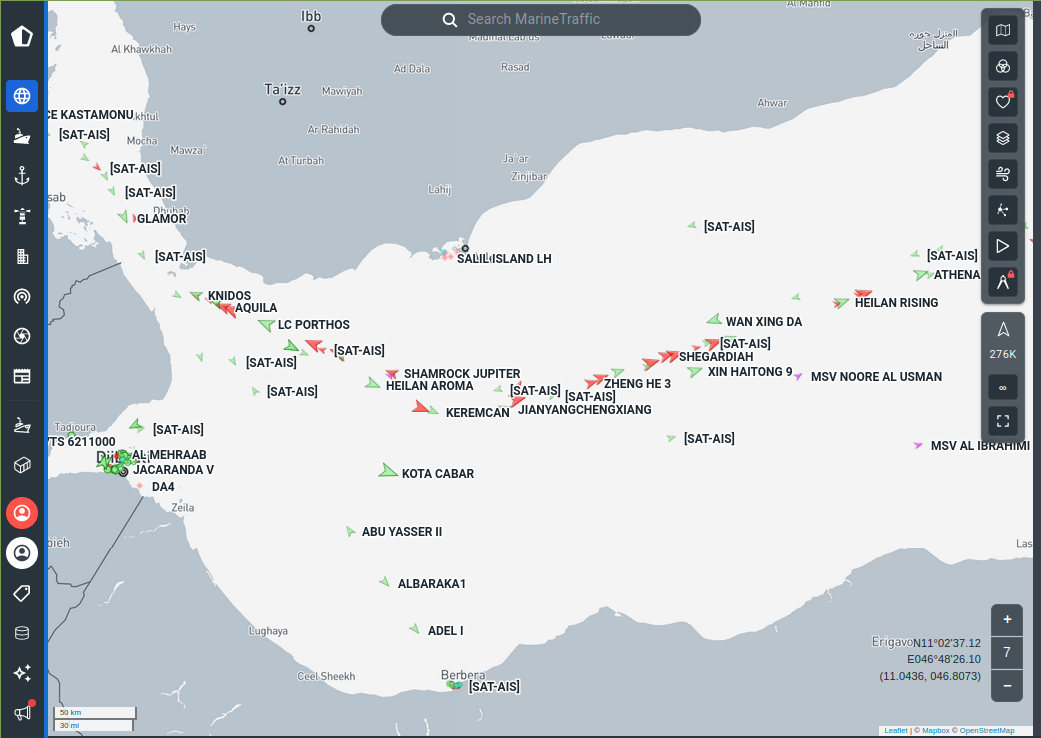This screenshot has width=1041, height=738.
Task: Open the megaphone announcements icon
Action: pyautogui.click(x=23, y=711)
